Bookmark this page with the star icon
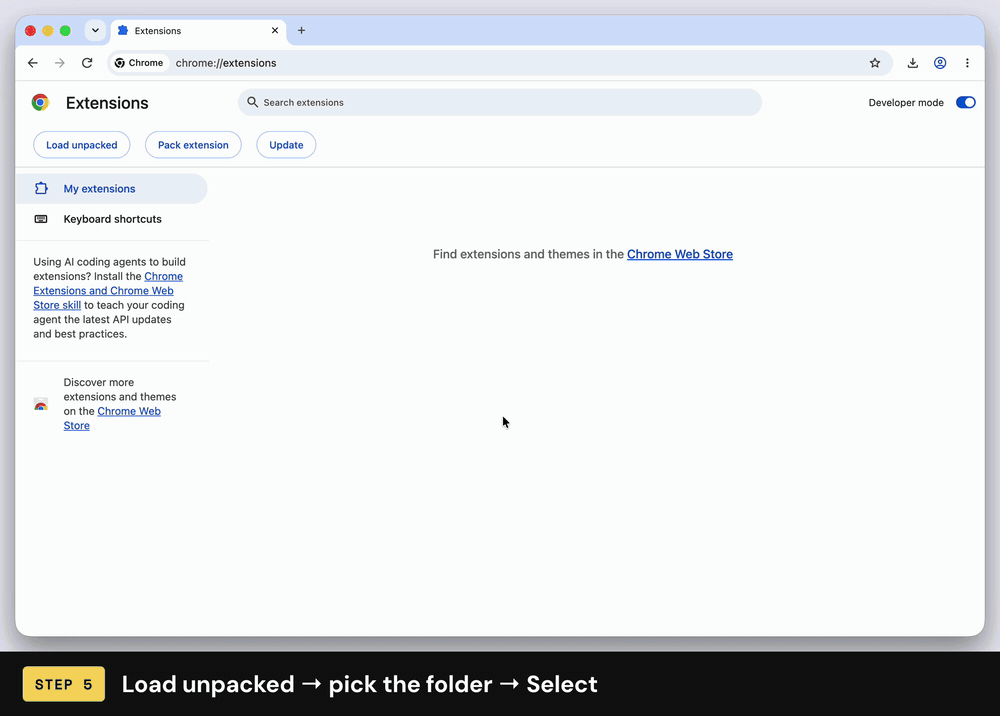 [x=874, y=63]
